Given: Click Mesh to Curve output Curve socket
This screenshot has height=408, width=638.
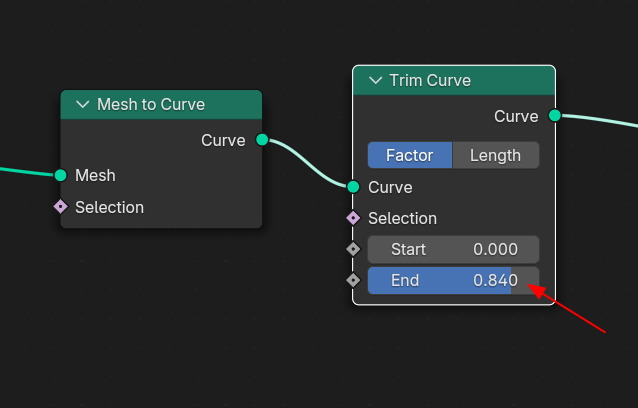Looking at the screenshot, I should click(262, 140).
